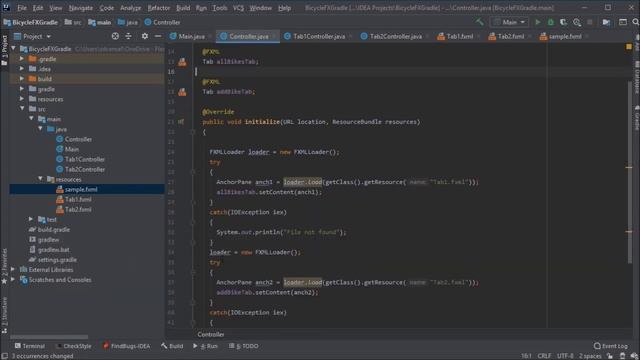Collapse all in the Project panel

click(x=129, y=36)
